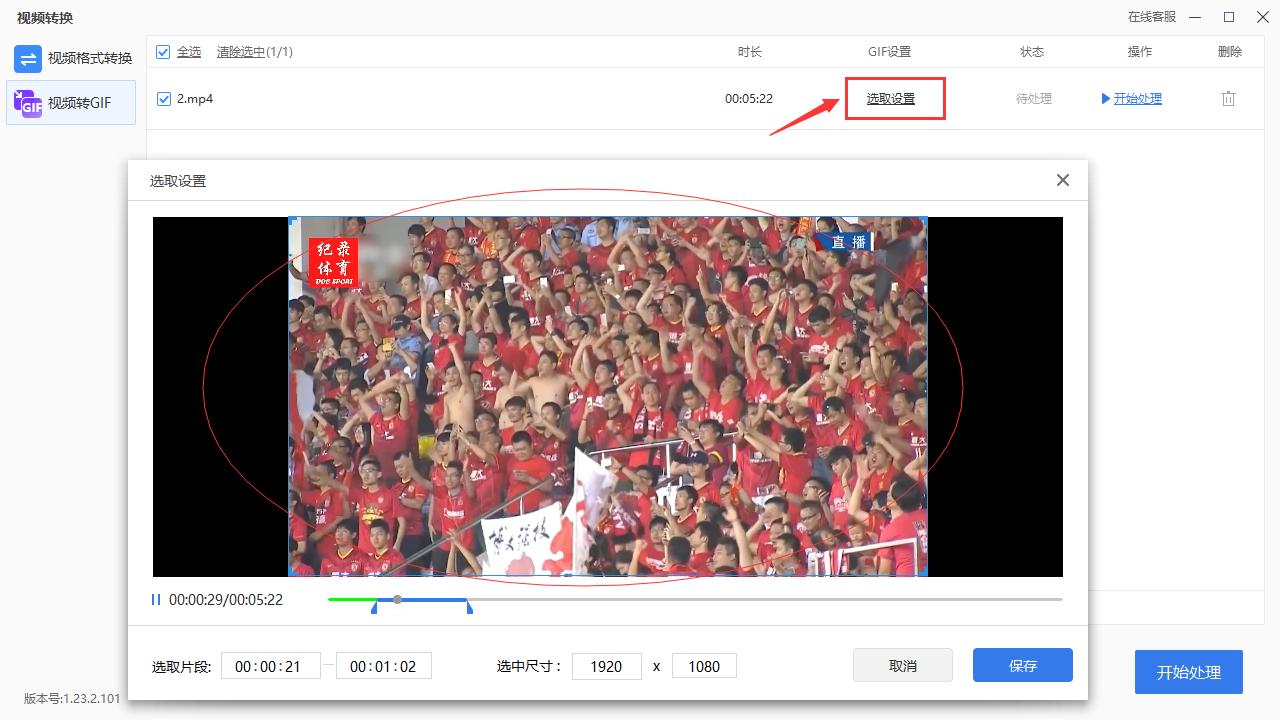The width and height of the screenshot is (1280, 720).
Task: Close the 选取设置 dialog
Action: tap(1062, 180)
